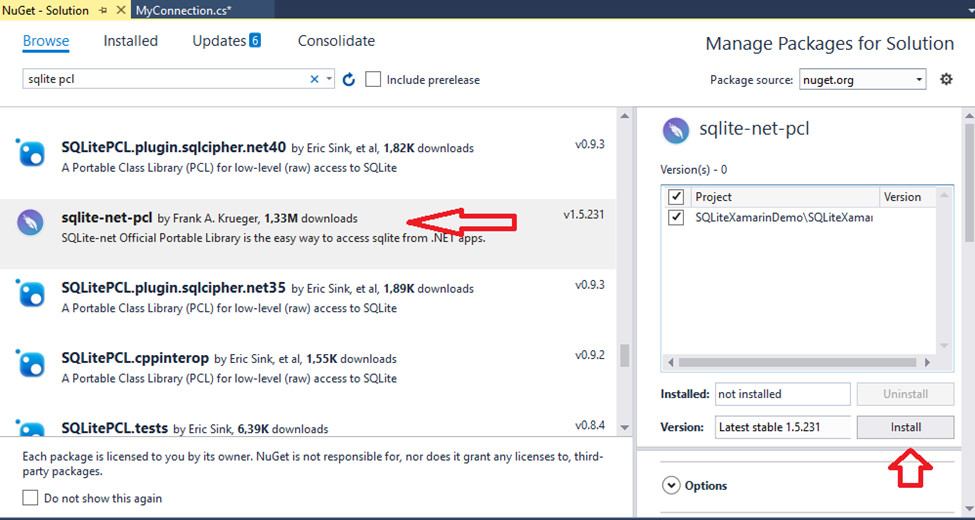Click the Installed not installed field
975x520 pixels.
tap(782, 394)
